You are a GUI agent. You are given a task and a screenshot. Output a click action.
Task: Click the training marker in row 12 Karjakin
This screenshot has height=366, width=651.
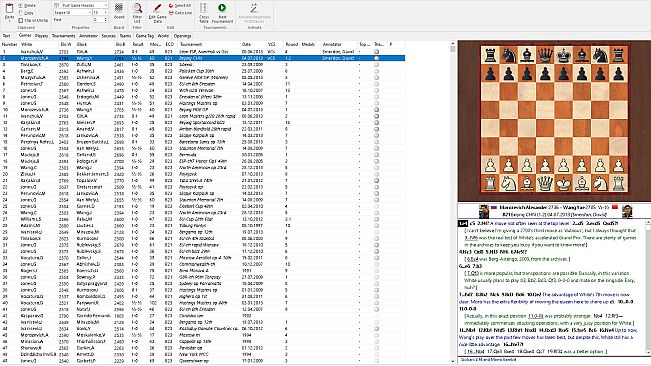(377, 123)
